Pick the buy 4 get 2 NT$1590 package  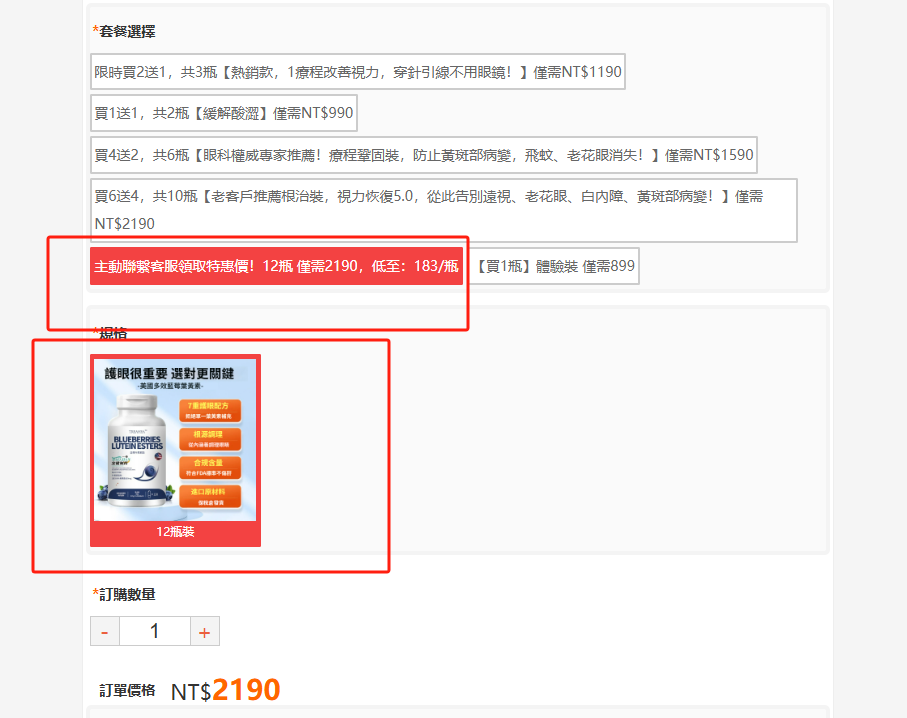[x=423, y=155]
